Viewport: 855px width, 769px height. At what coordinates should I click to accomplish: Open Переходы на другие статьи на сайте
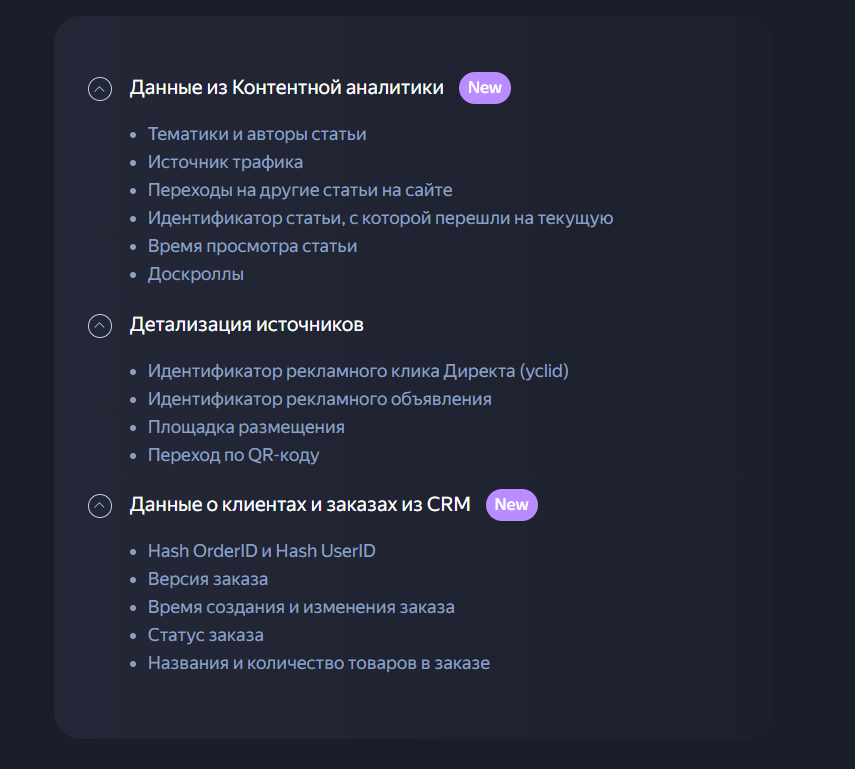[x=301, y=189]
